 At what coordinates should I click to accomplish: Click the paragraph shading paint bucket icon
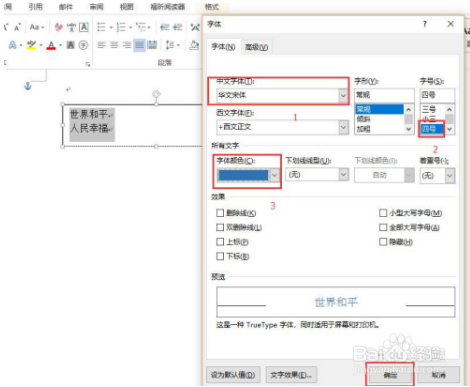(x=194, y=45)
